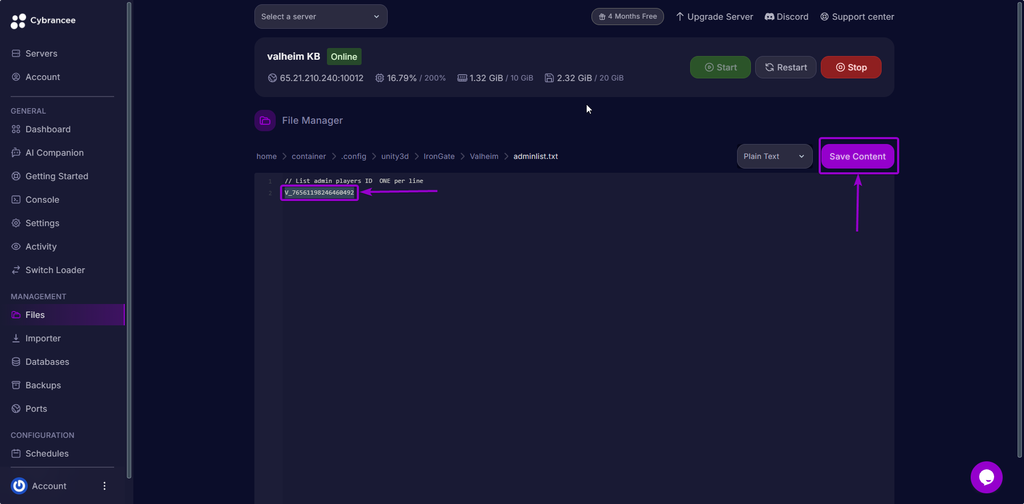Select the Schedules menu item label
Image resolution: width=1024 pixels, height=504 pixels.
click(x=47, y=453)
